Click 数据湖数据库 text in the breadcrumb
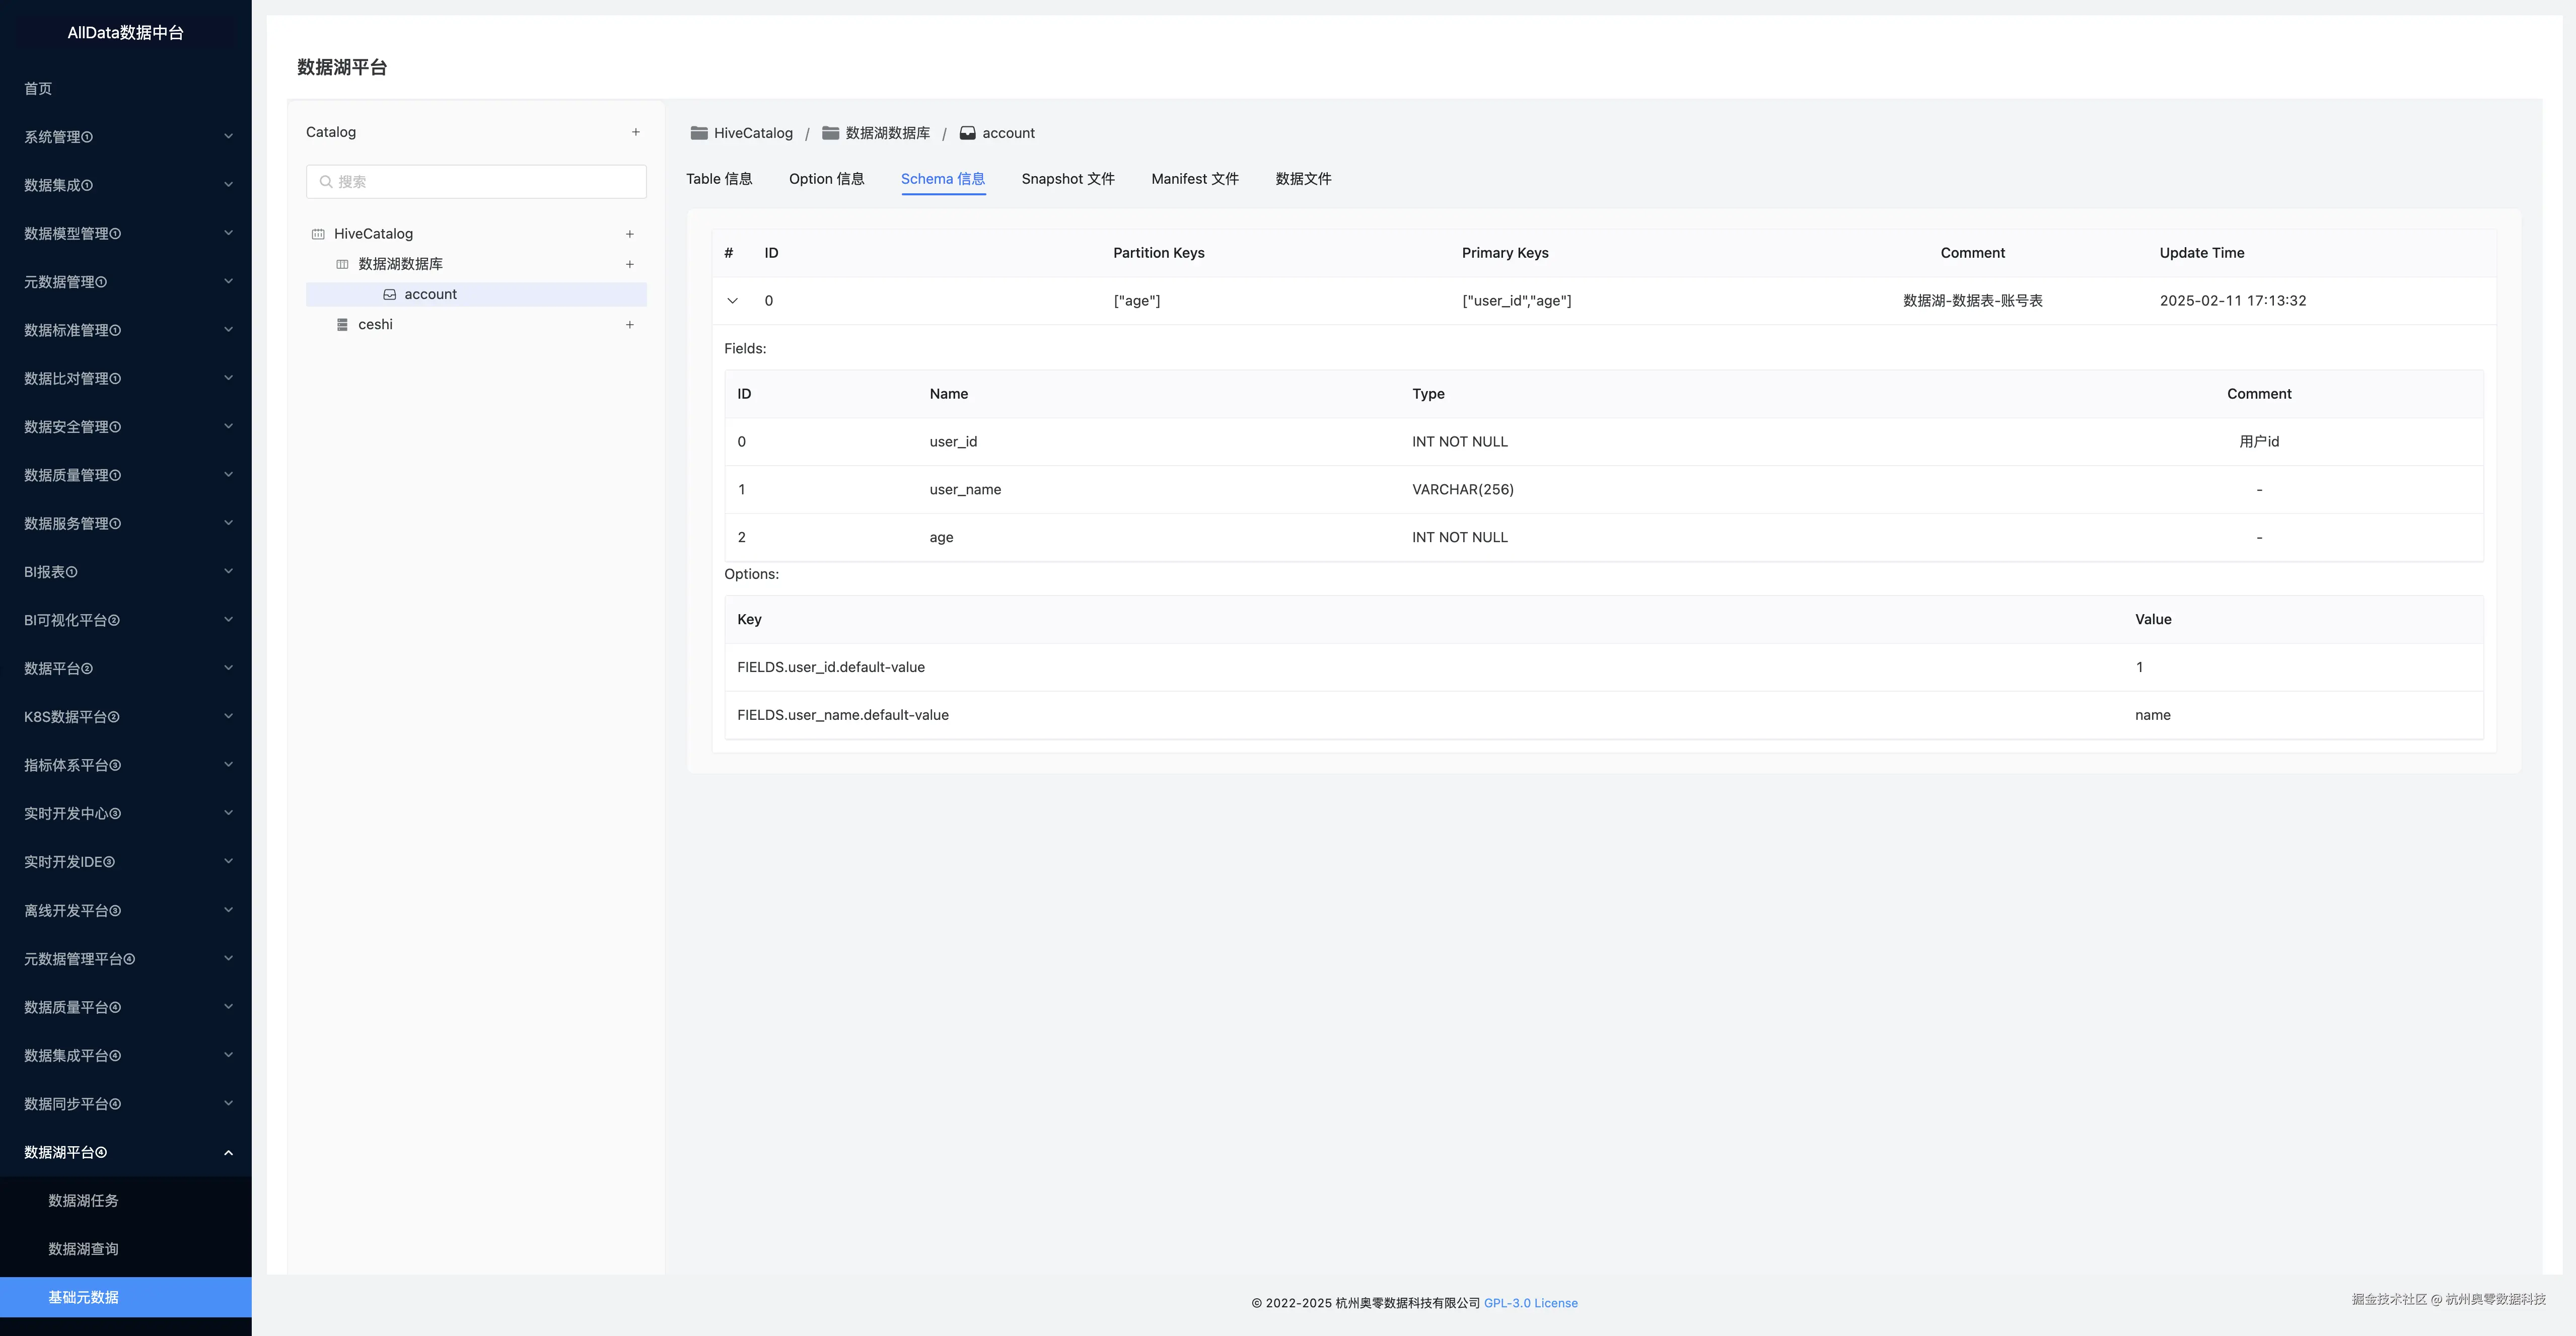Image resolution: width=2576 pixels, height=1336 pixels. pyautogui.click(x=888, y=133)
